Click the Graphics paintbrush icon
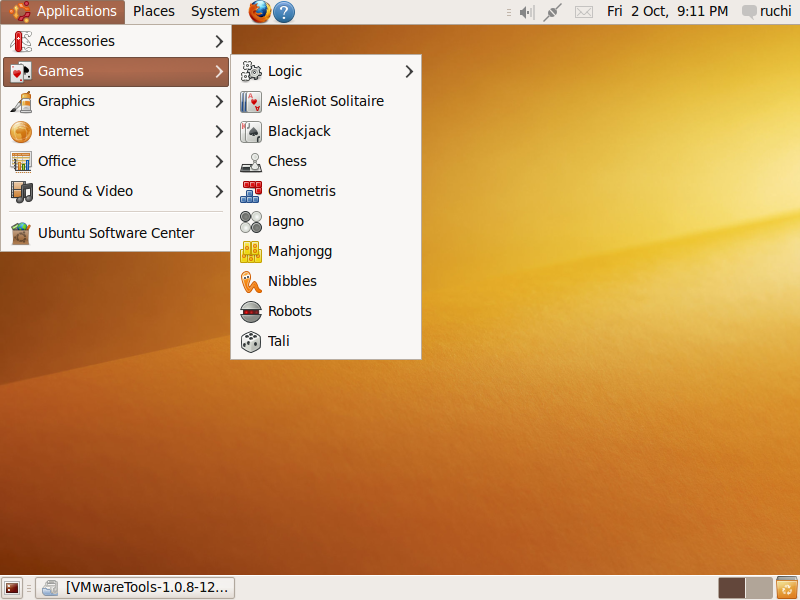 (x=21, y=102)
